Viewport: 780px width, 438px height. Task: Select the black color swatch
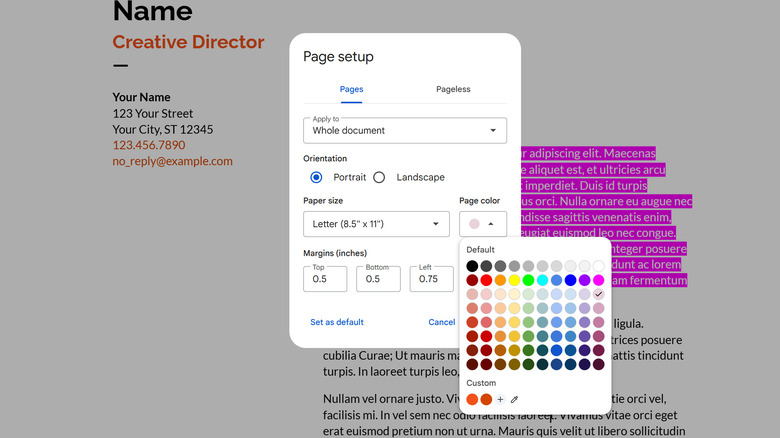pyautogui.click(x=472, y=266)
